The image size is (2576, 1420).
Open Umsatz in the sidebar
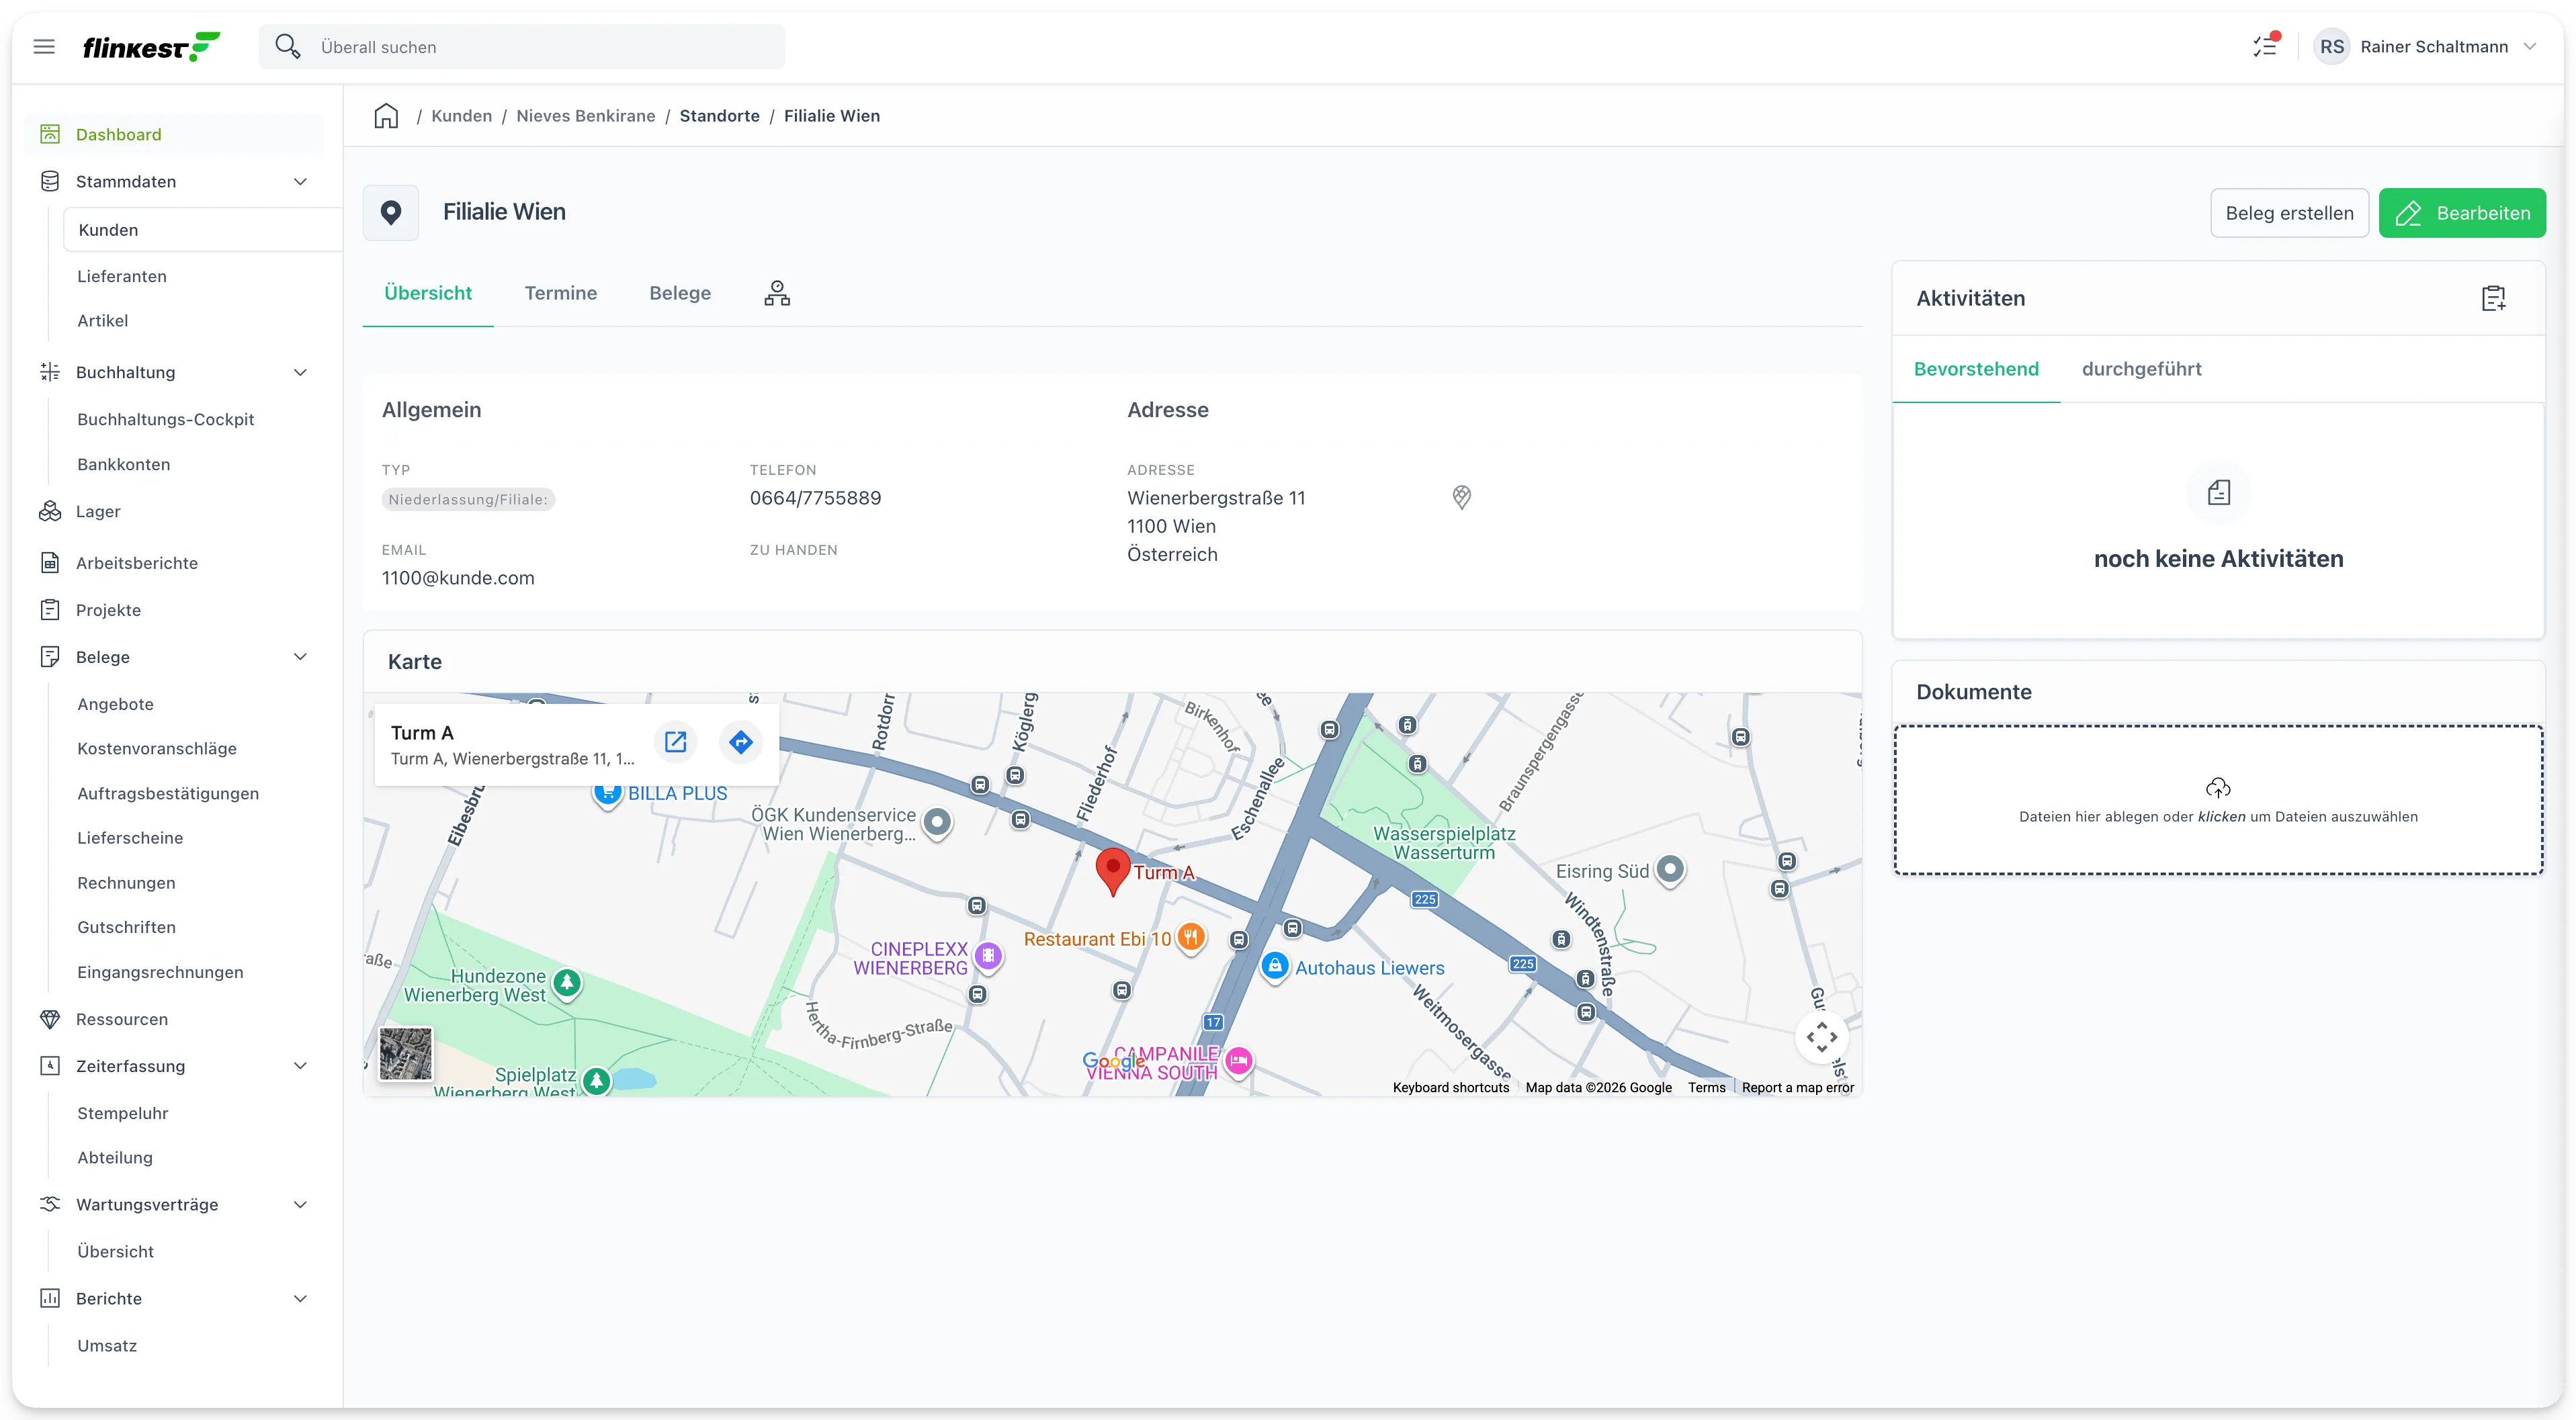click(107, 1345)
